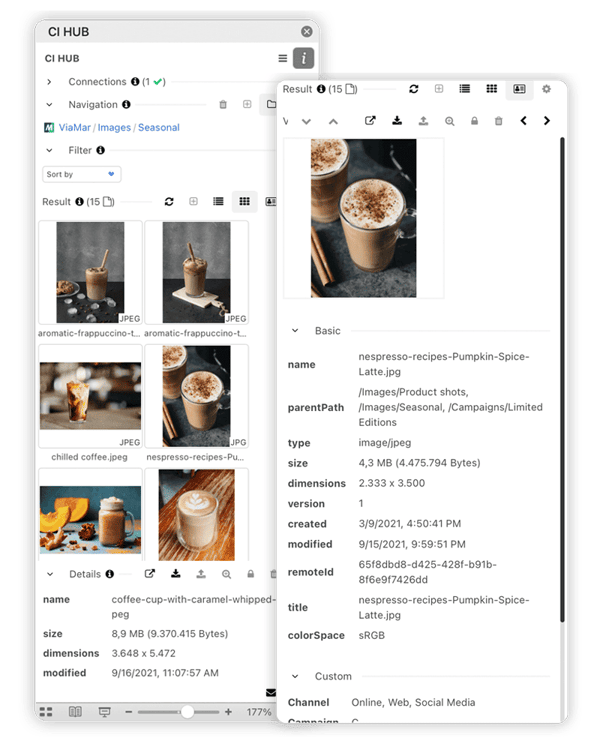Screen dimensions: 600x747
Task: Click the right panel vertical scrollbar
Action: pyautogui.click(x=562, y=379)
